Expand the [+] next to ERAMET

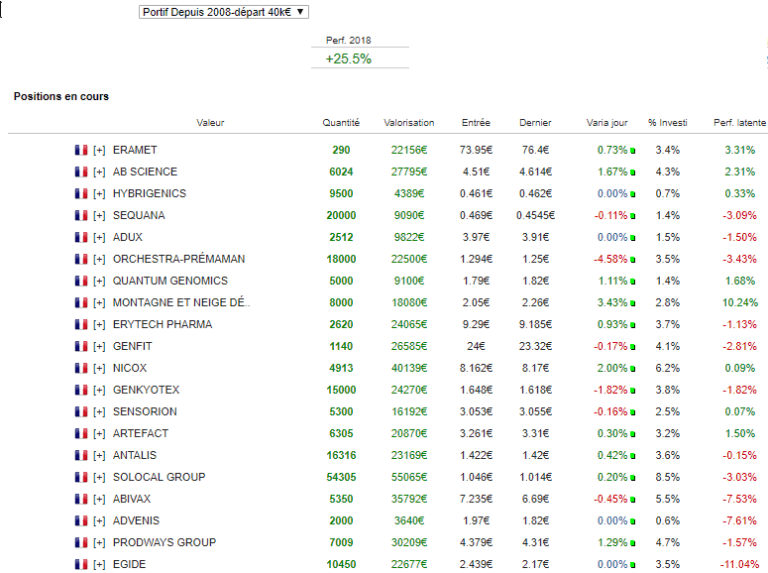[99, 150]
